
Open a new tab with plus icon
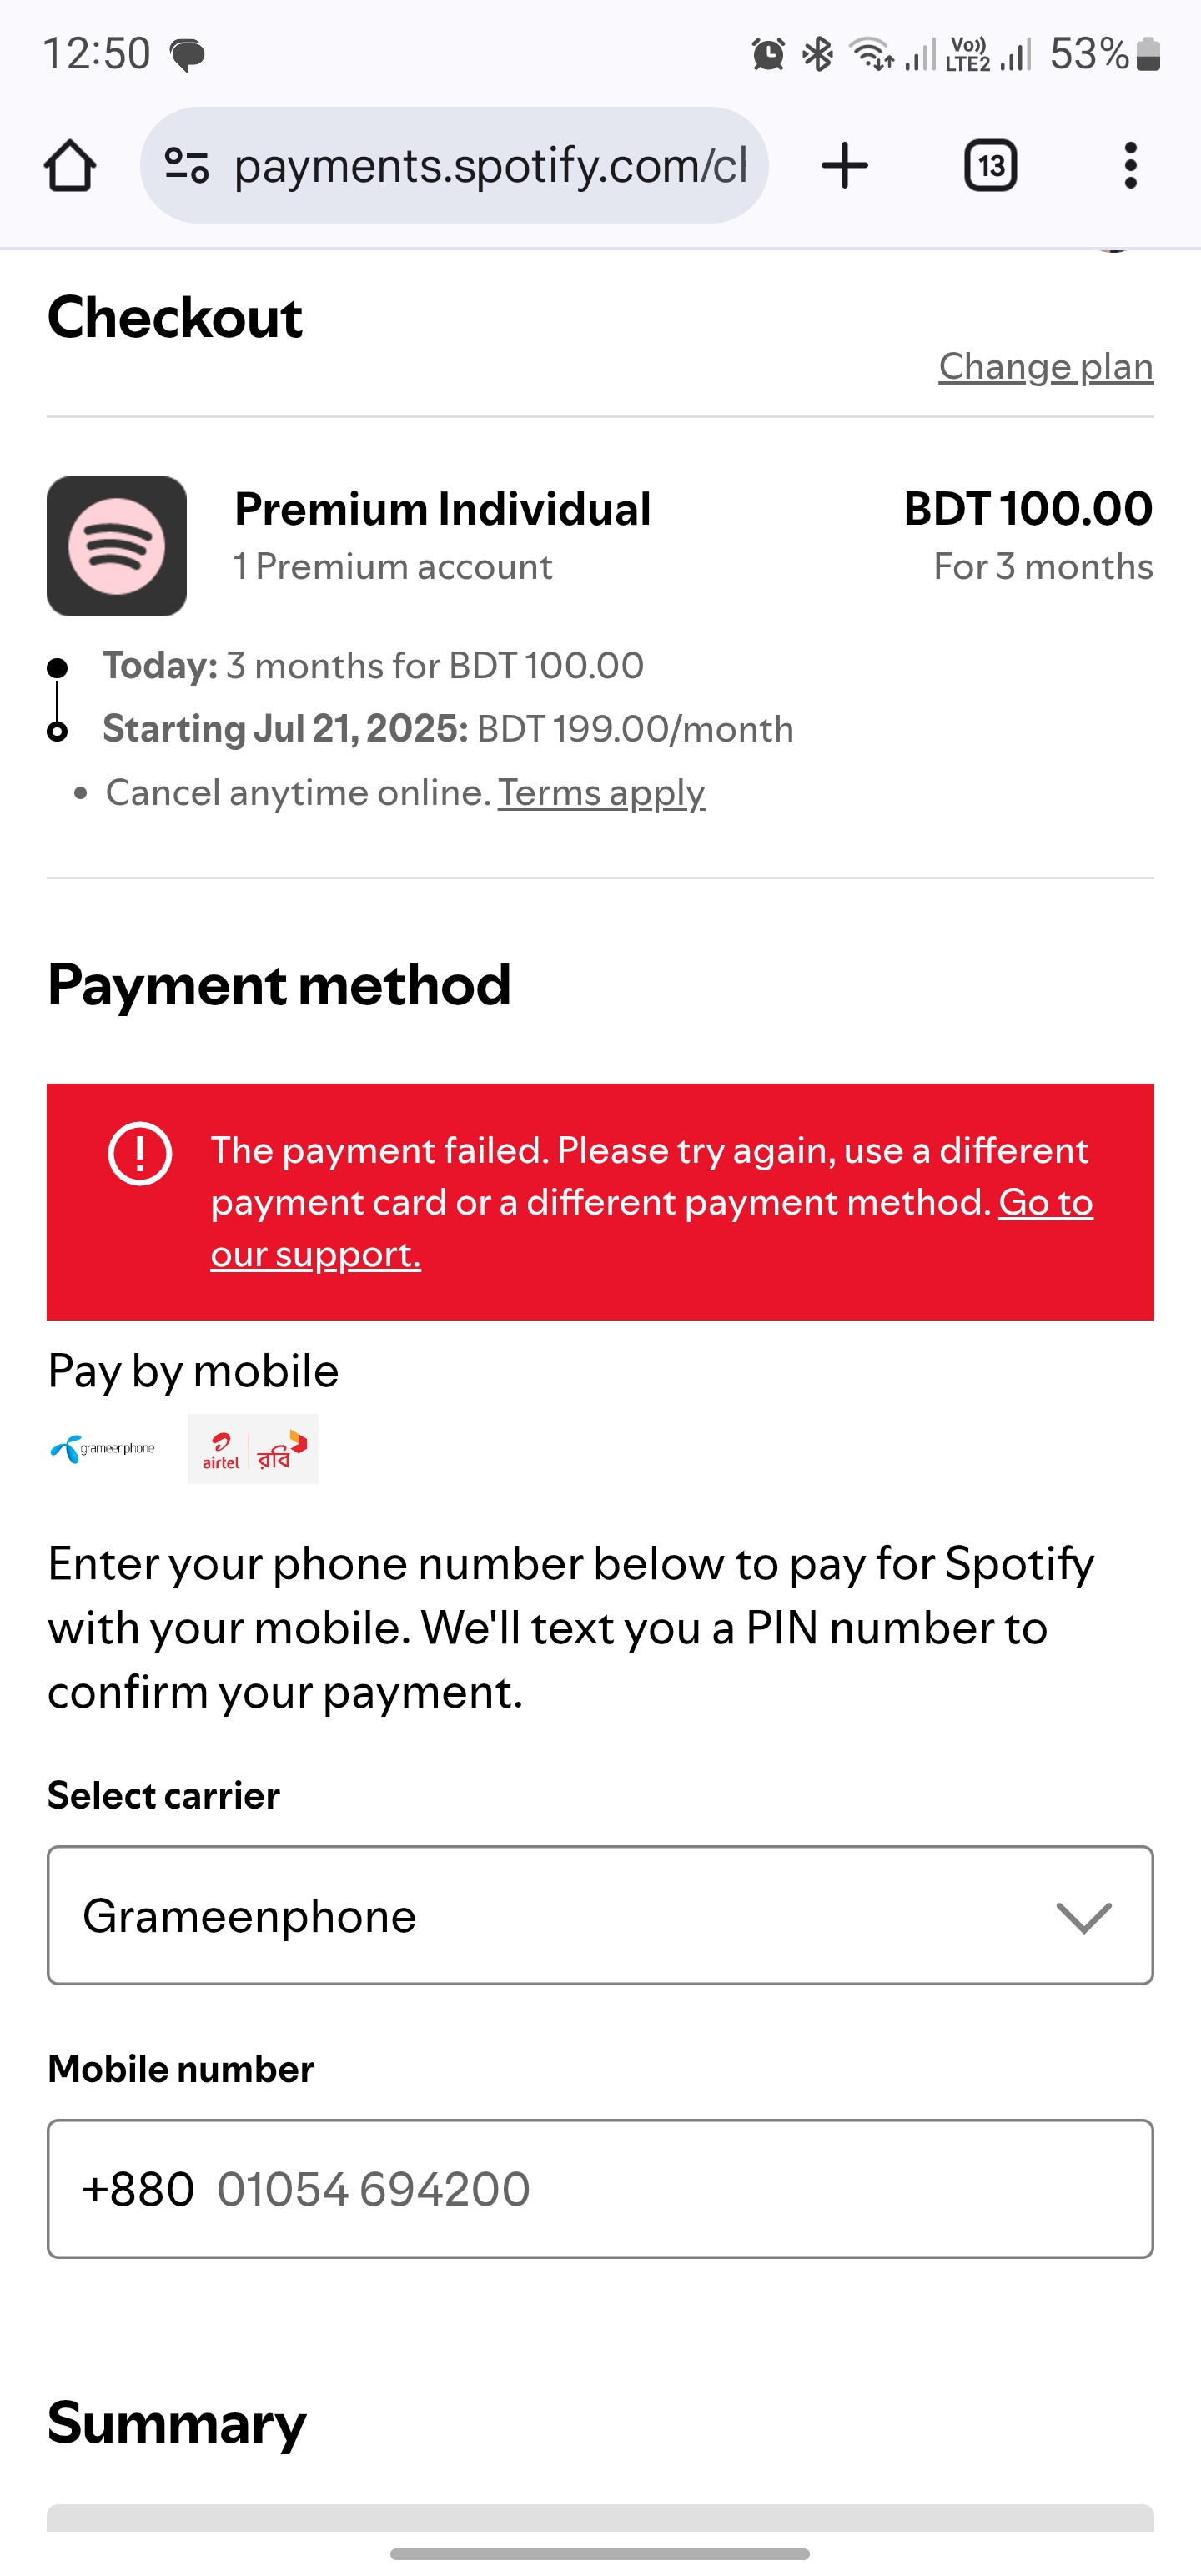(845, 165)
